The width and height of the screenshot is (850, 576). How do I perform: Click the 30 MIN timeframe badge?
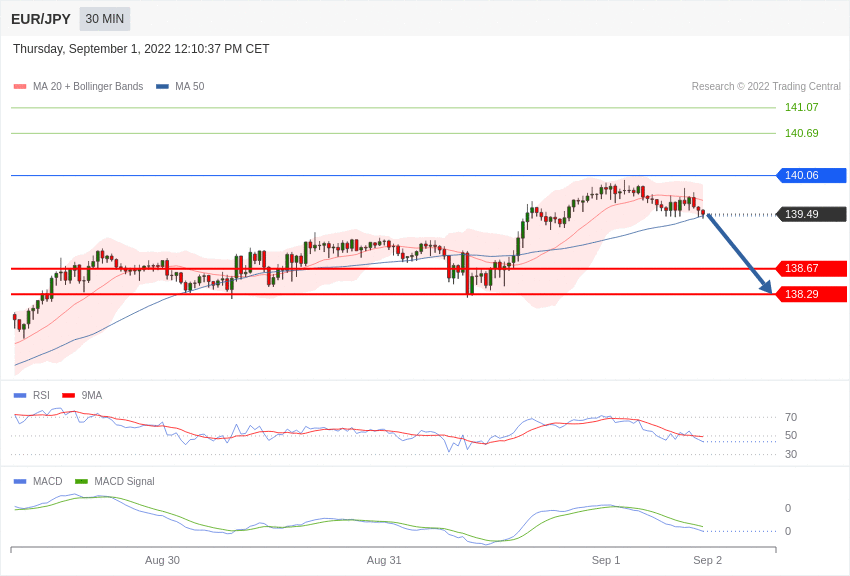point(105,19)
